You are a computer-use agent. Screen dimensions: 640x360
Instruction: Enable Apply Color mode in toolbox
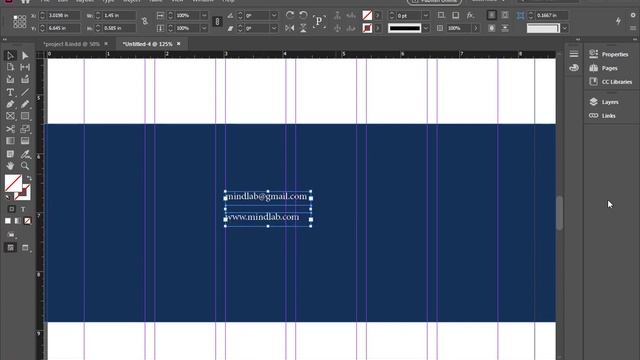click(8, 221)
